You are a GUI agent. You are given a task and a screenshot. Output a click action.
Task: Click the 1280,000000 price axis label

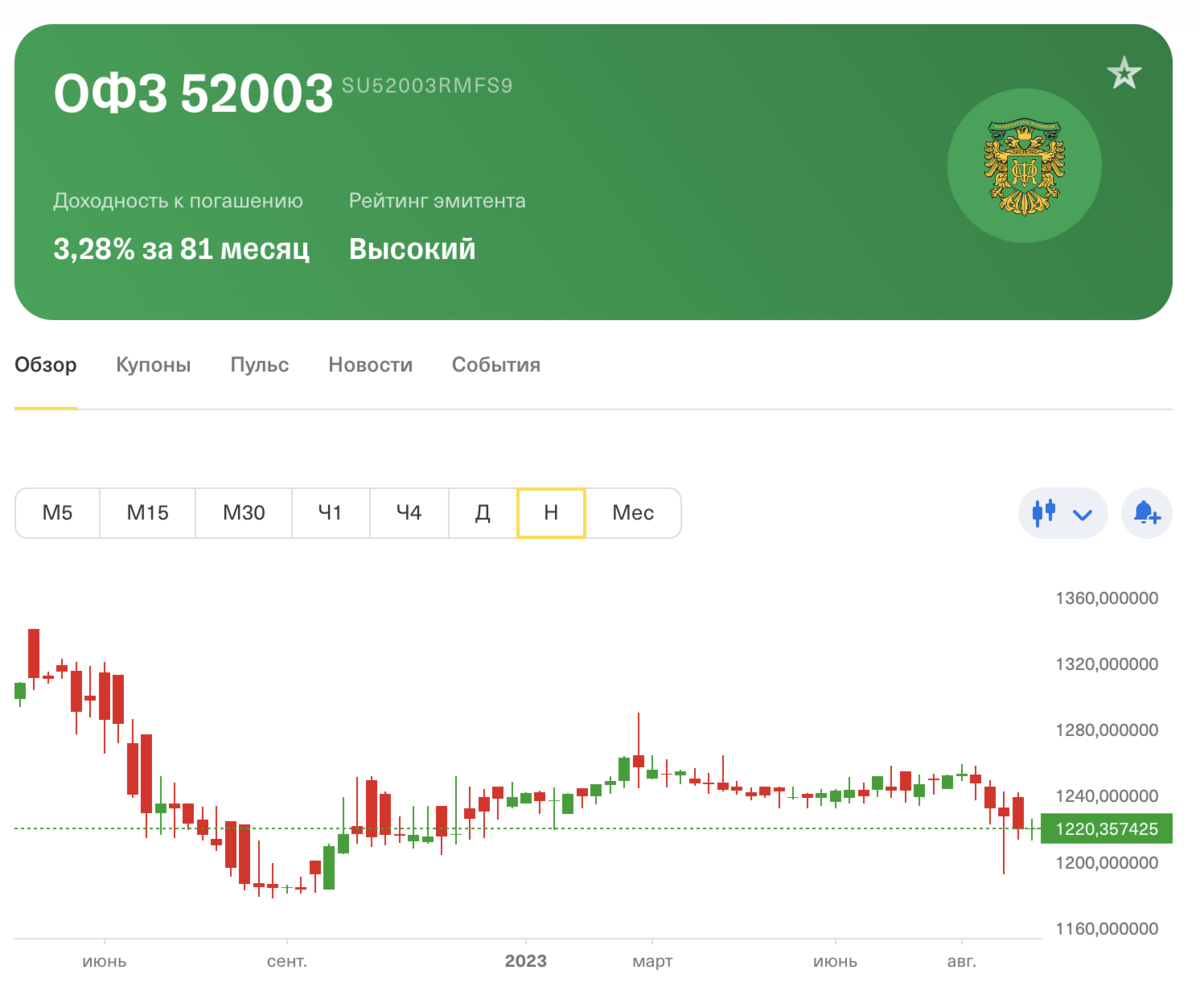tap(1107, 731)
